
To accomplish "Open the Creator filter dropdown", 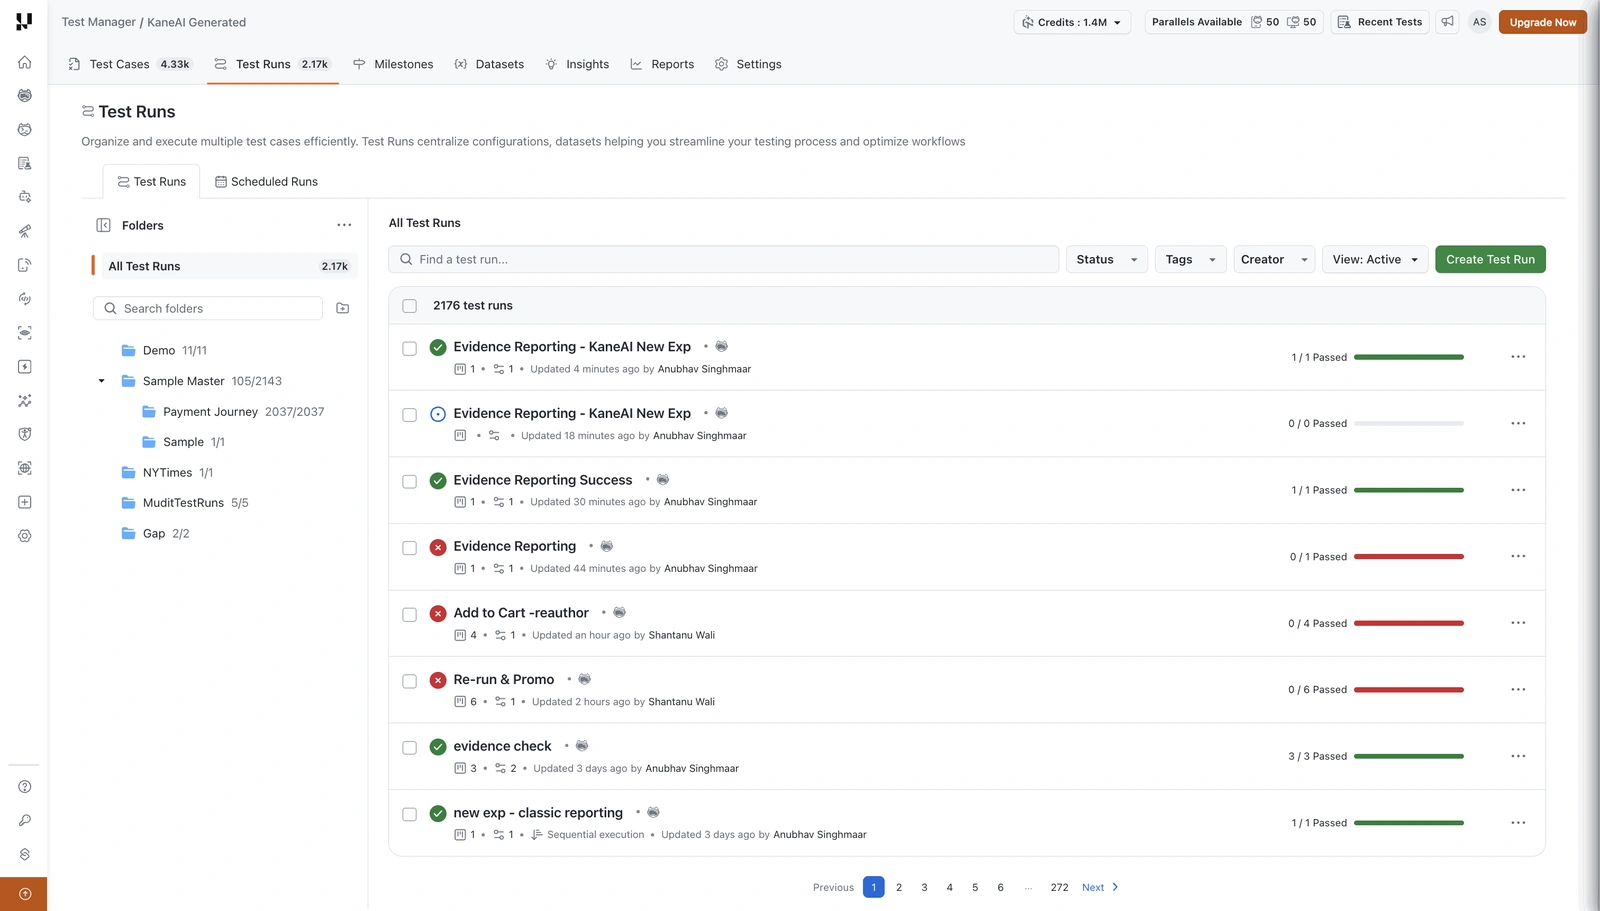I will [x=1274, y=259].
